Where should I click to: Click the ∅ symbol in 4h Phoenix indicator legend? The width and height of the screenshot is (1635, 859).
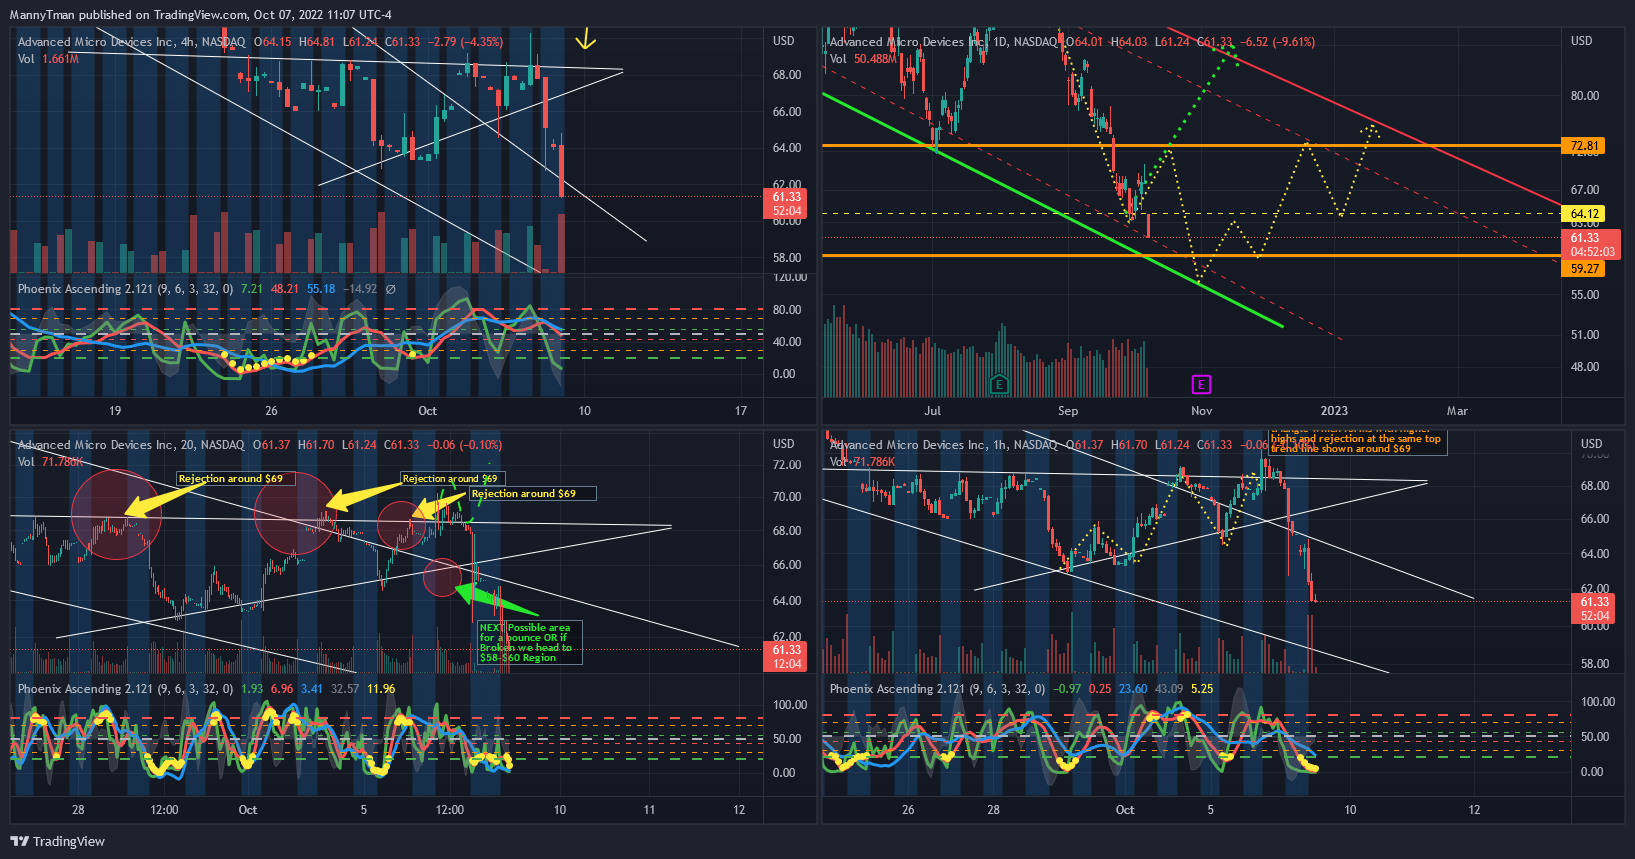(x=391, y=289)
